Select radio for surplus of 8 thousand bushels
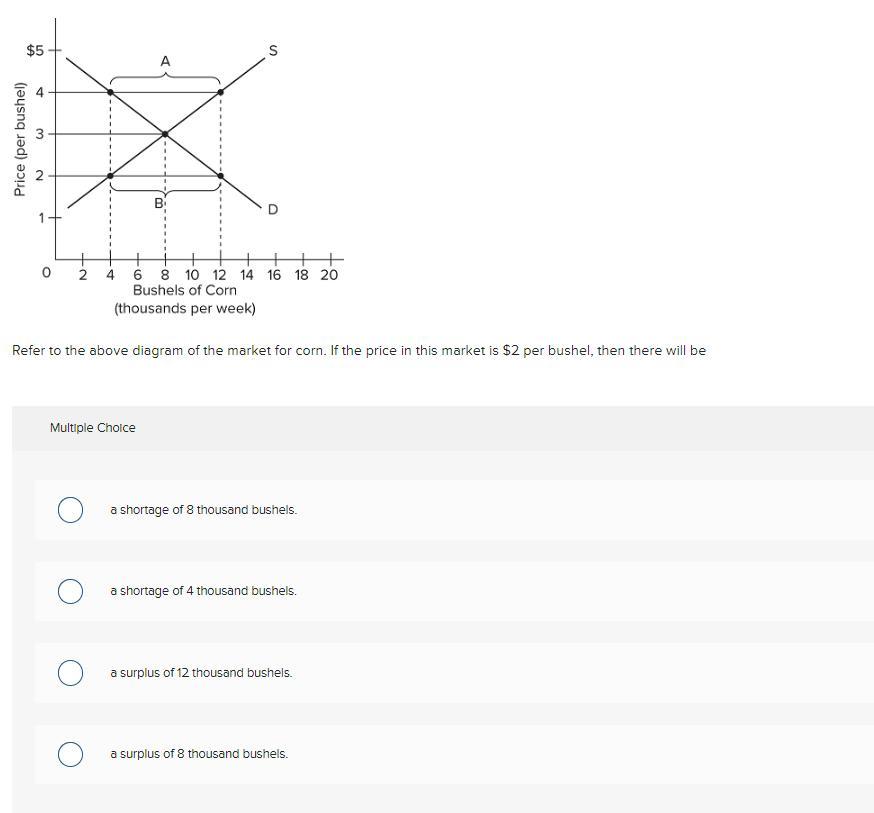The height and width of the screenshot is (813, 874). point(70,754)
